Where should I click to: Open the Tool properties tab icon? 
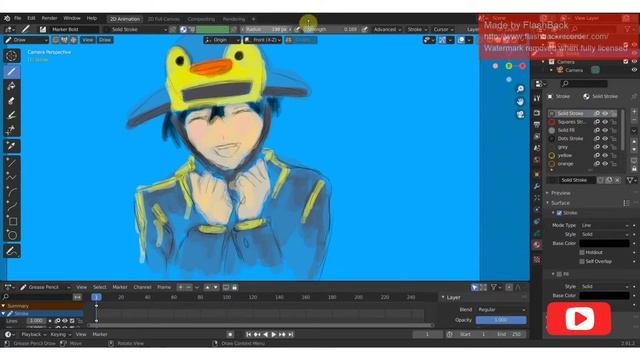tap(537, 98)
